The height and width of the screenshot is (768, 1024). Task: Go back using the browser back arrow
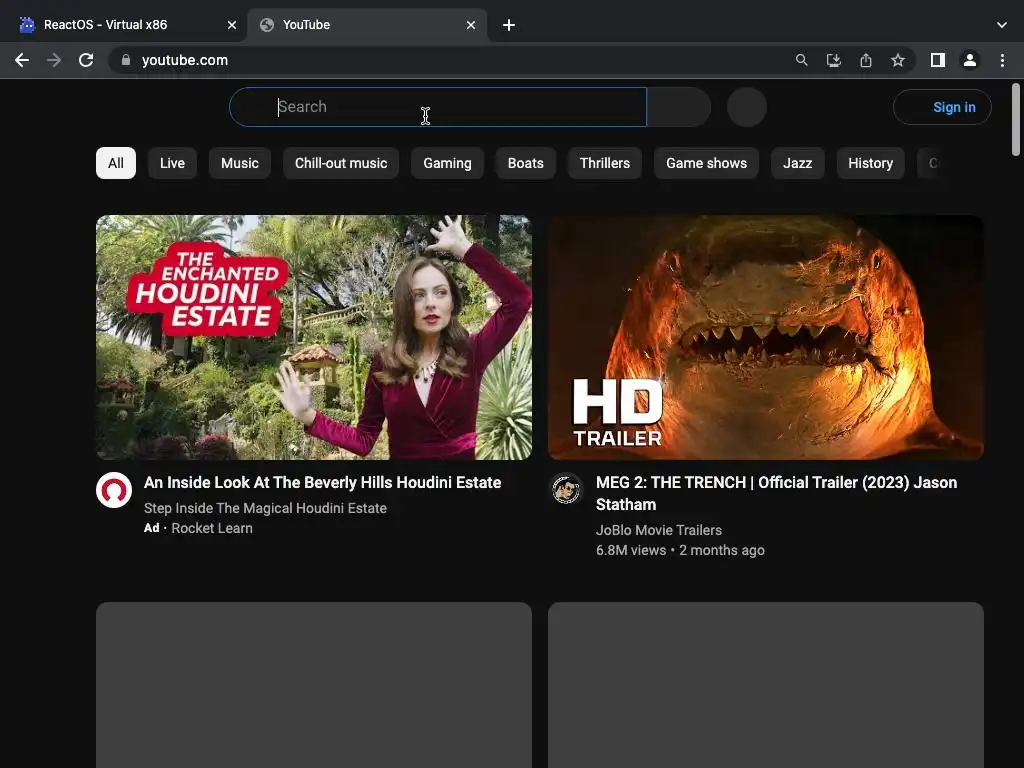(x=22, y=60)
